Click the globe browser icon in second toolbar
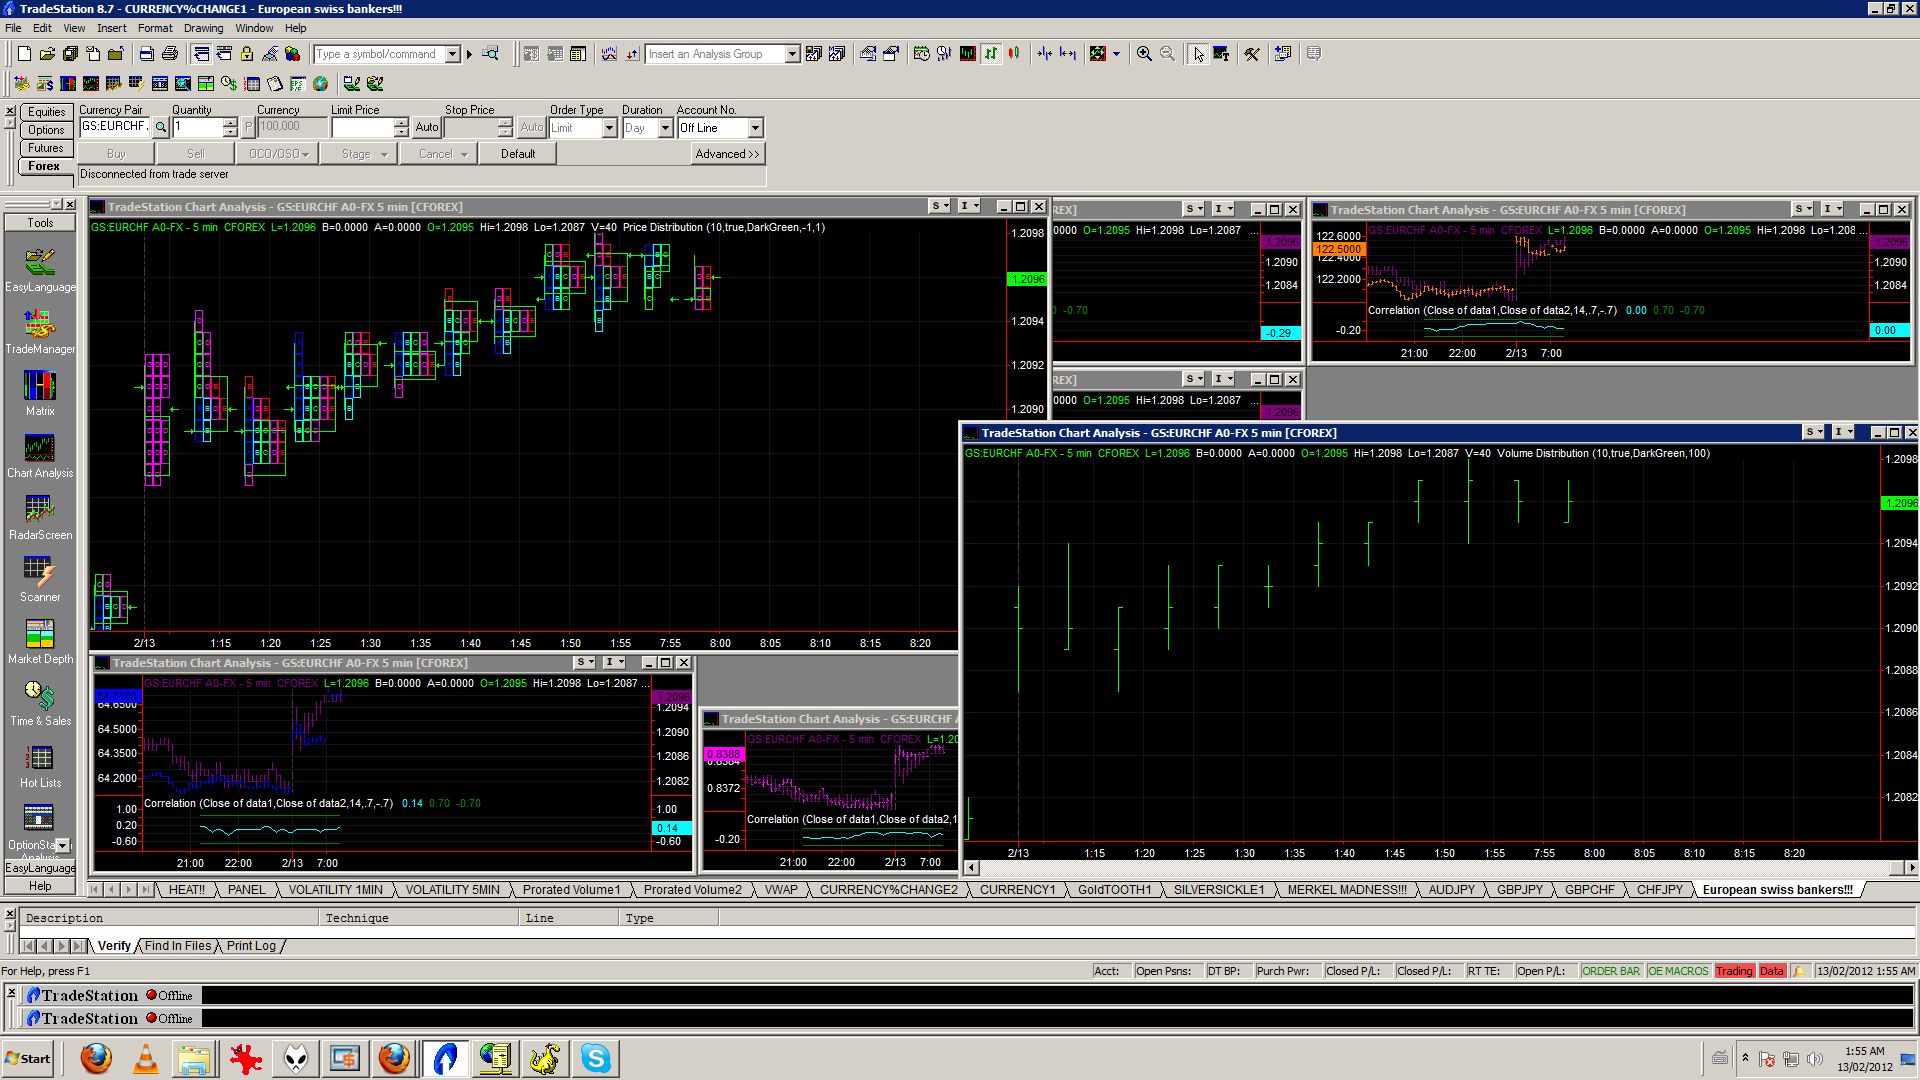1920x1080 pixels. click(x=320, y=84)
